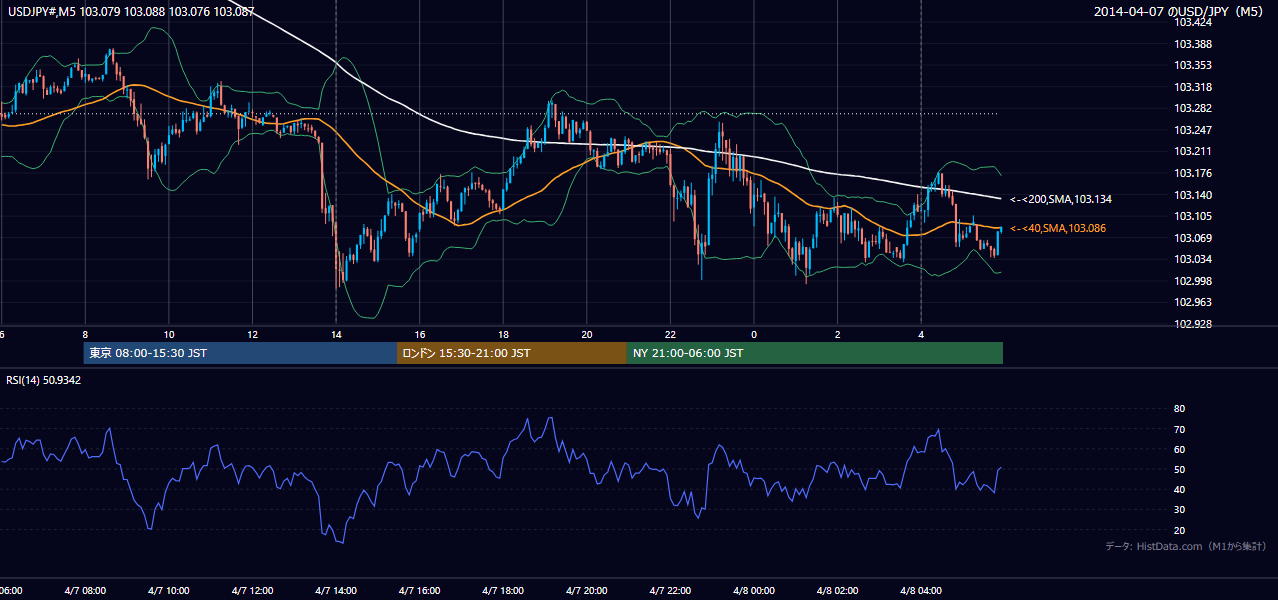Click the RSI scale value 40

1179,489
